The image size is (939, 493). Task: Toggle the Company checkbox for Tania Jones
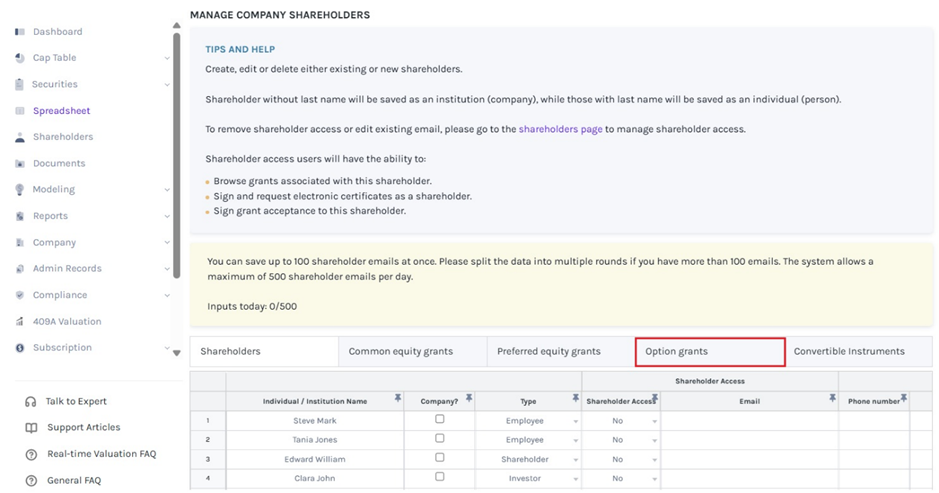tap(439, 439)
